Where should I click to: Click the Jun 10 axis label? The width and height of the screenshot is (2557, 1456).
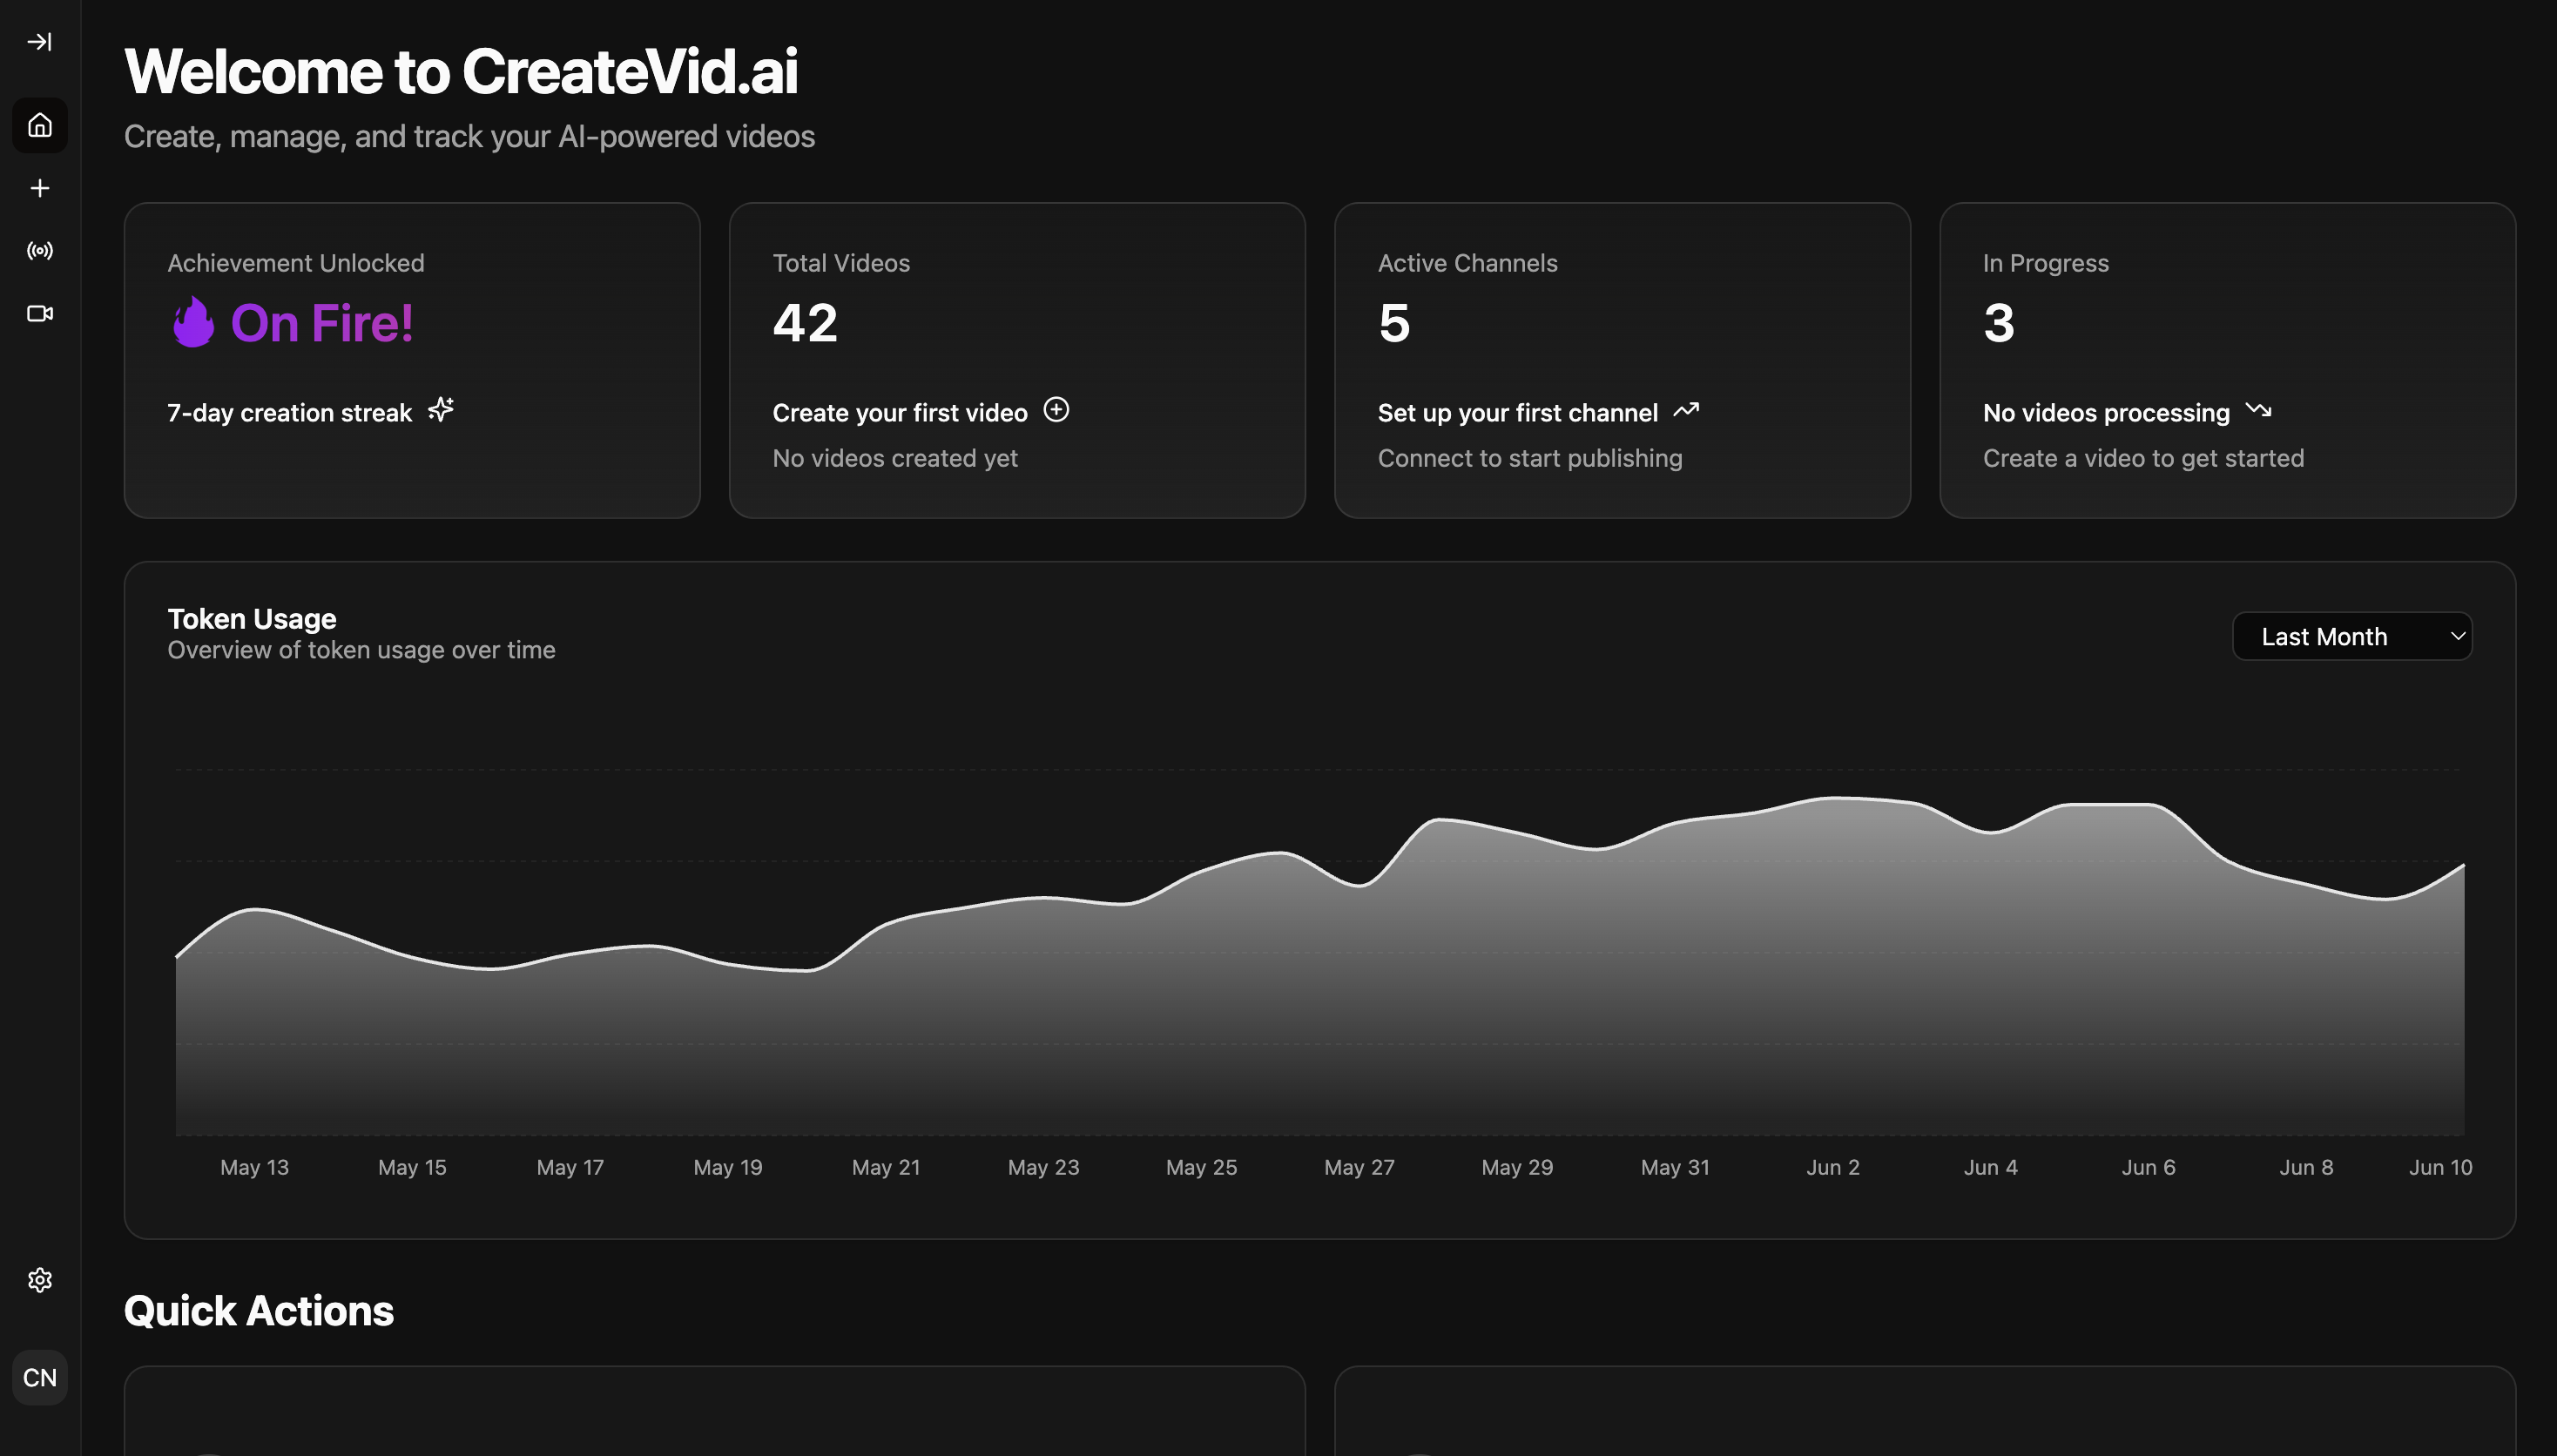click(2440, 1167)
